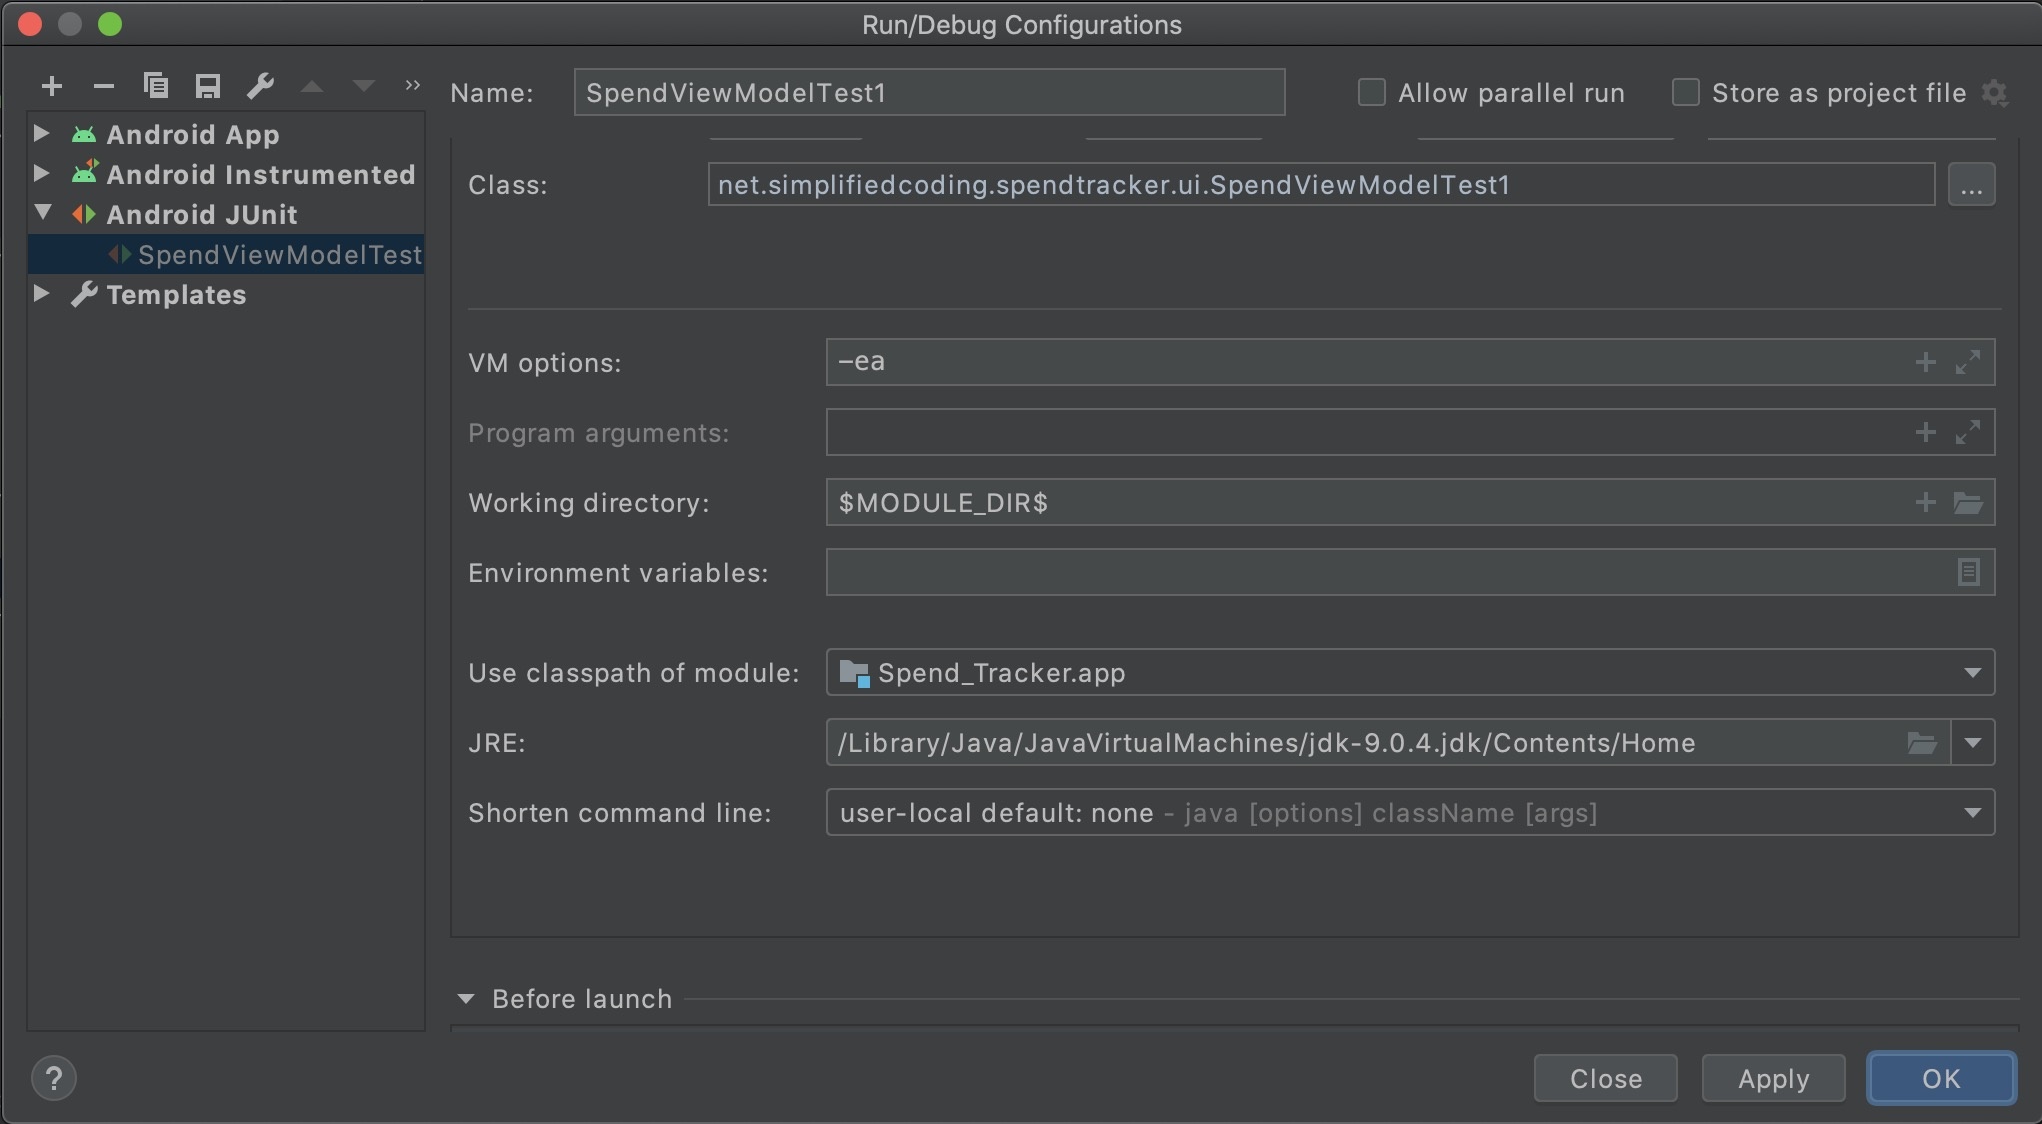Screen dimensions: 2042x1124
Task: Click the Apply button
Action: [1772, 1078]
